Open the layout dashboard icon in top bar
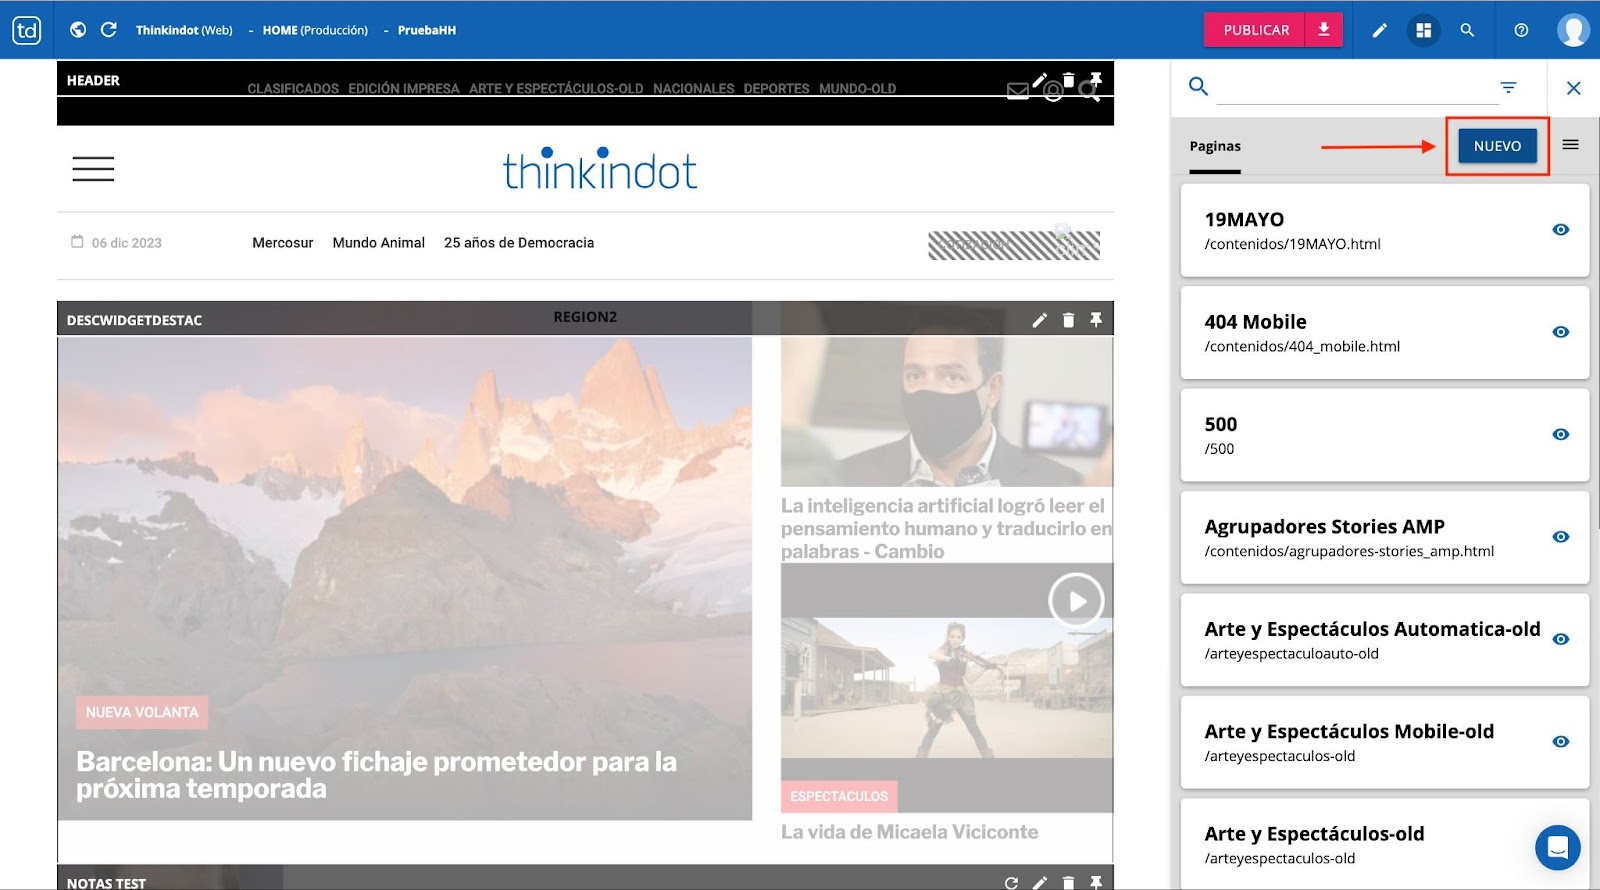Screen dimensions: 1600x890 (x=1423, y=30)
